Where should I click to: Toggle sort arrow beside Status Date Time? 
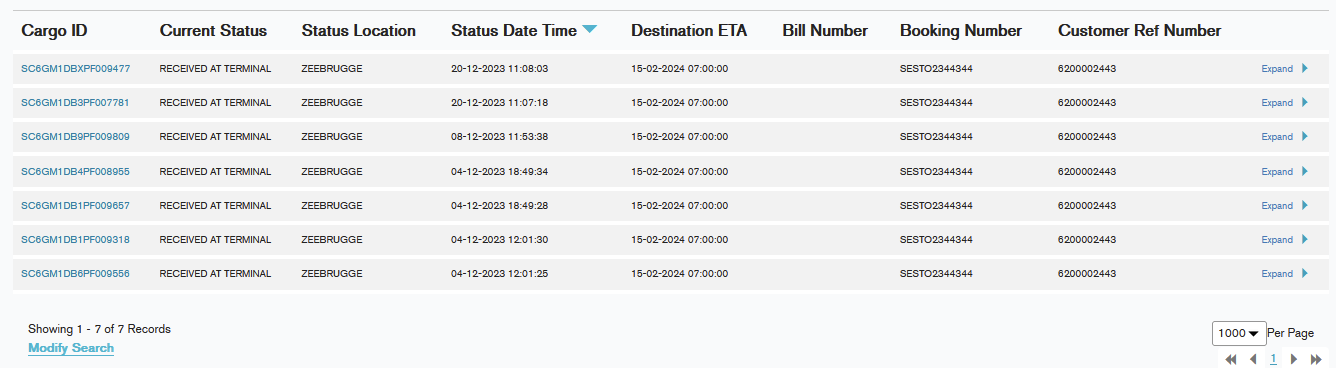[x=589, y=30]
